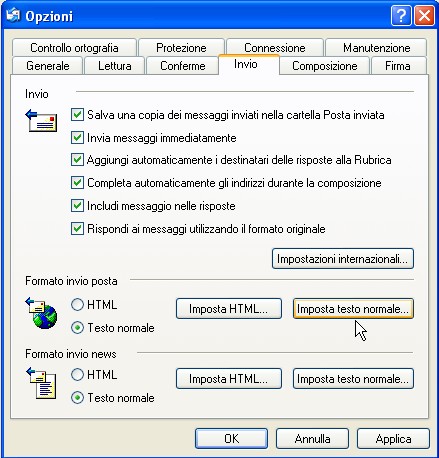This screenshot has height=458, width=439.
Task: Click Imposta testo normale for news
Action: tap(353, 379)
